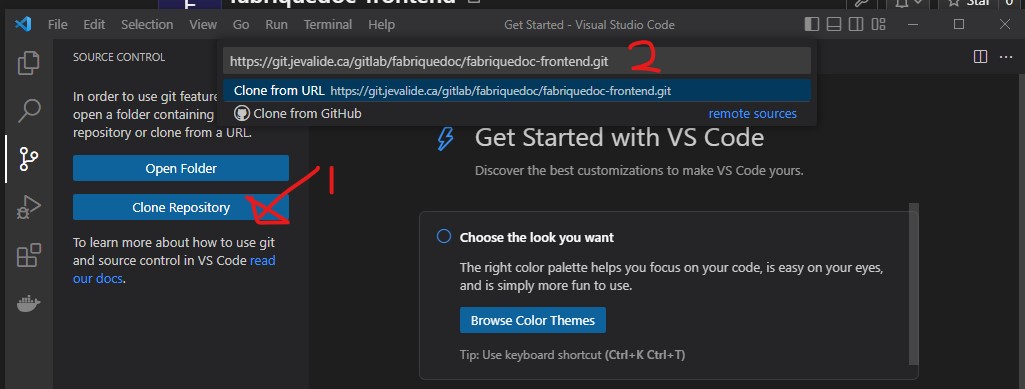Open the Customize Layout icon
This screenshot has width=1025, height=389.
(879, 25)
